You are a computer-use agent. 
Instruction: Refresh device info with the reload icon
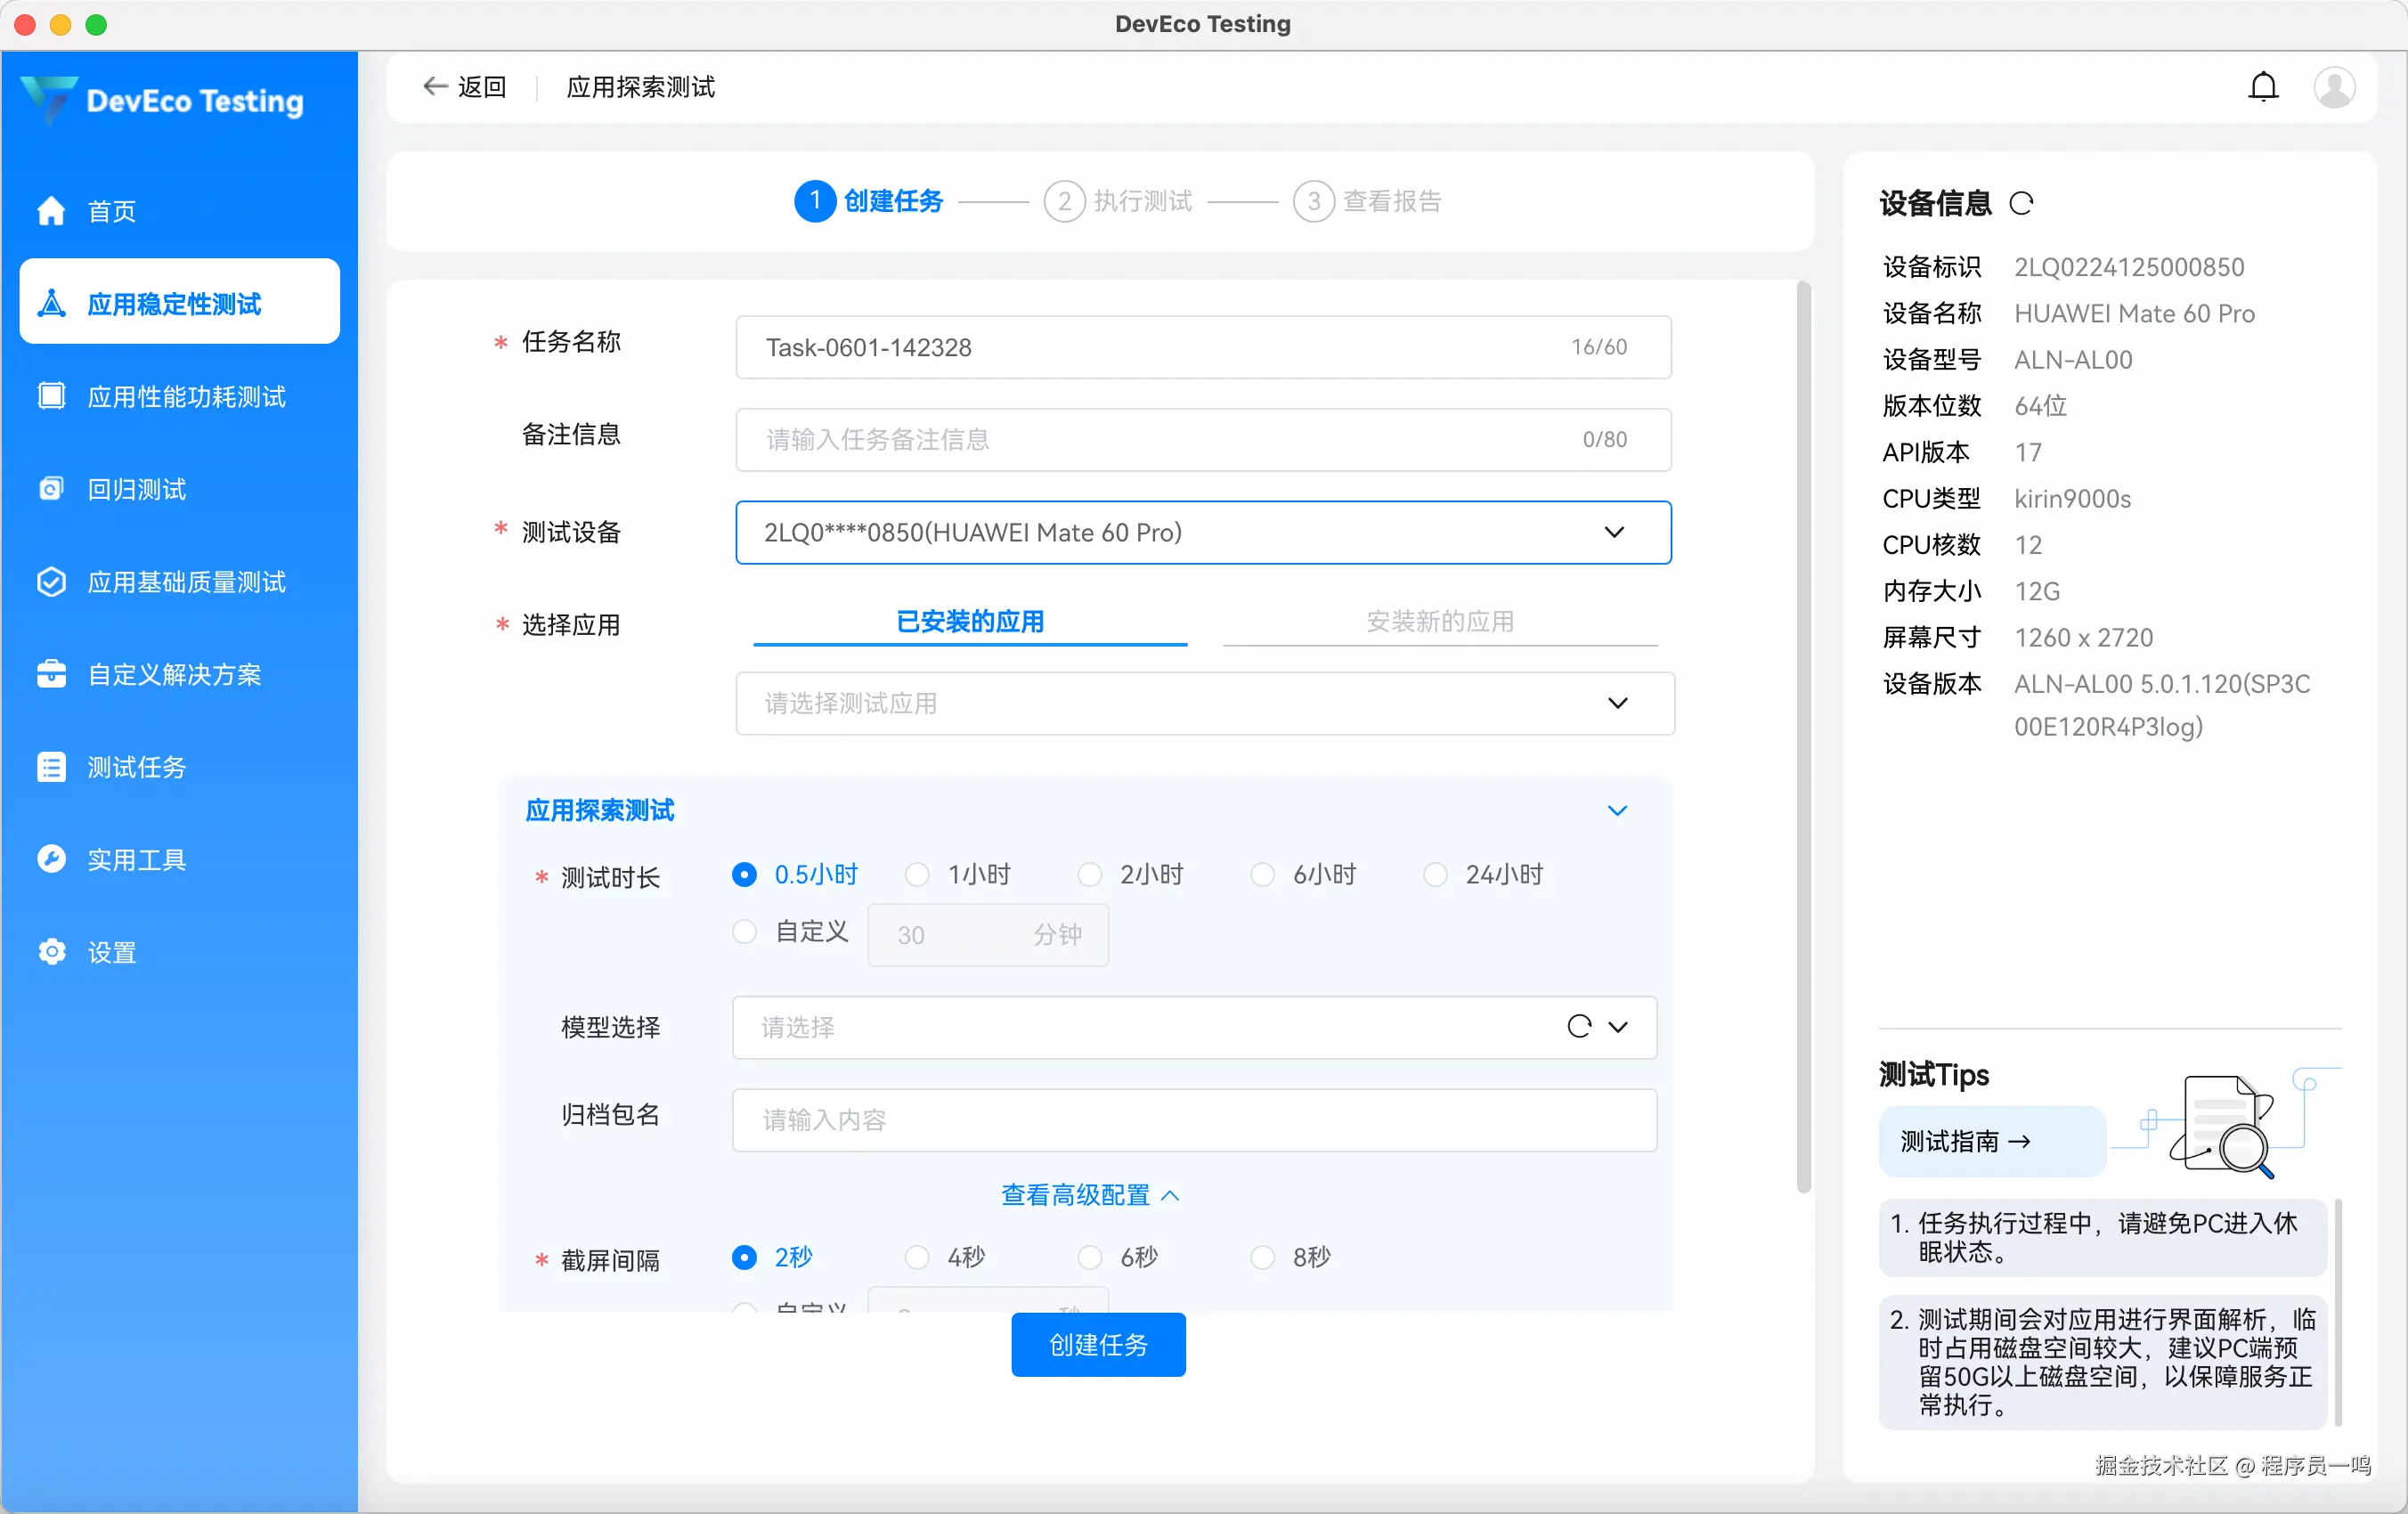pyautogui.click(x=2021, y=203)
